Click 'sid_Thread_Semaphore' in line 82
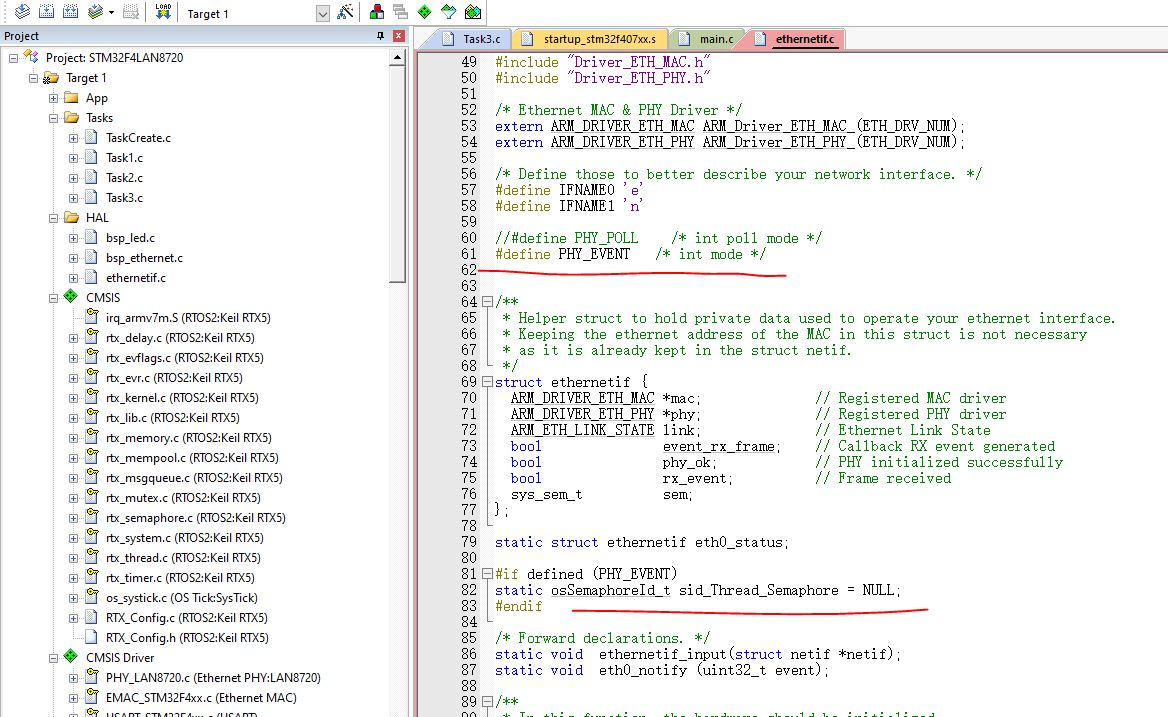 (x=758, y=590)
